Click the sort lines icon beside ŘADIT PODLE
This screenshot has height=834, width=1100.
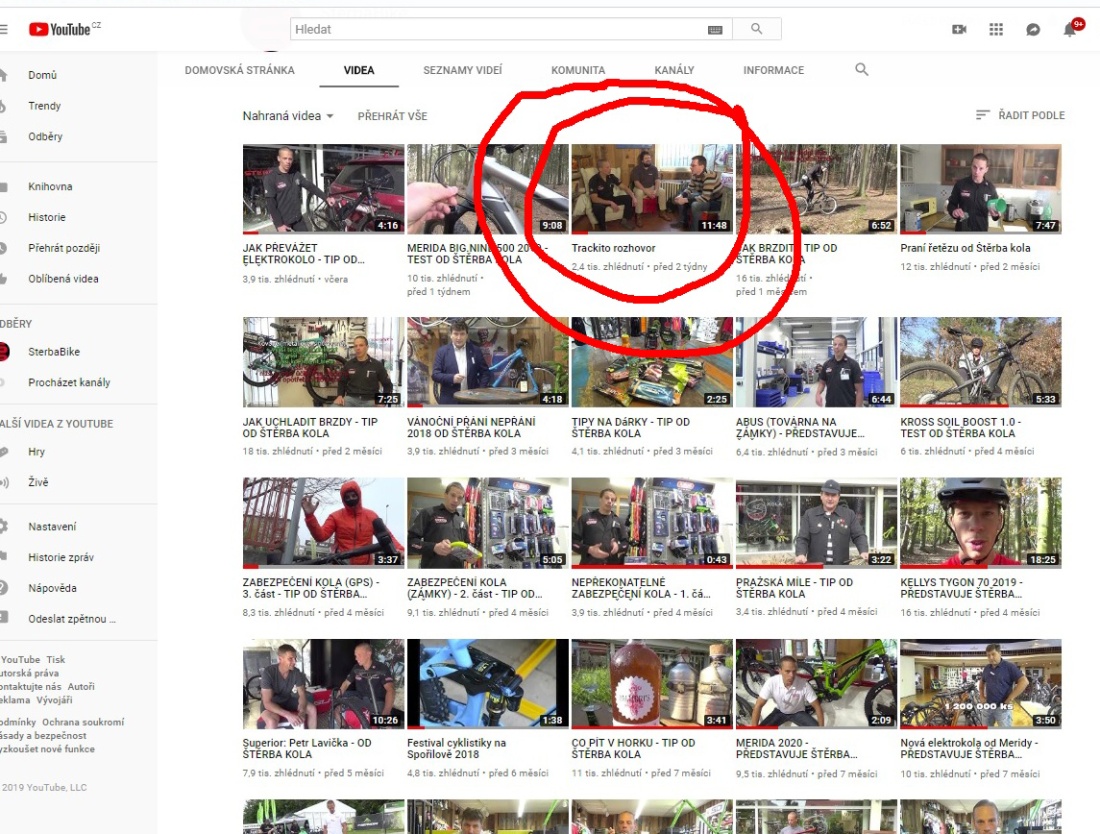point(983,114)
